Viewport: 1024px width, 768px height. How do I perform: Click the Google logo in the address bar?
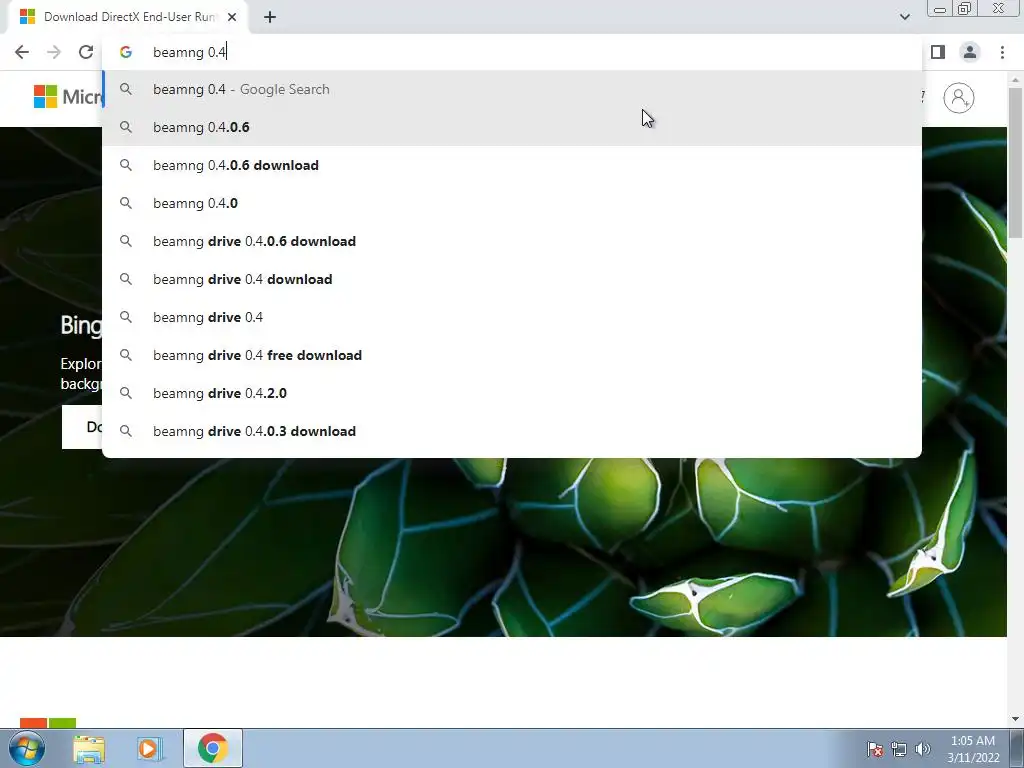coord(125,52)
